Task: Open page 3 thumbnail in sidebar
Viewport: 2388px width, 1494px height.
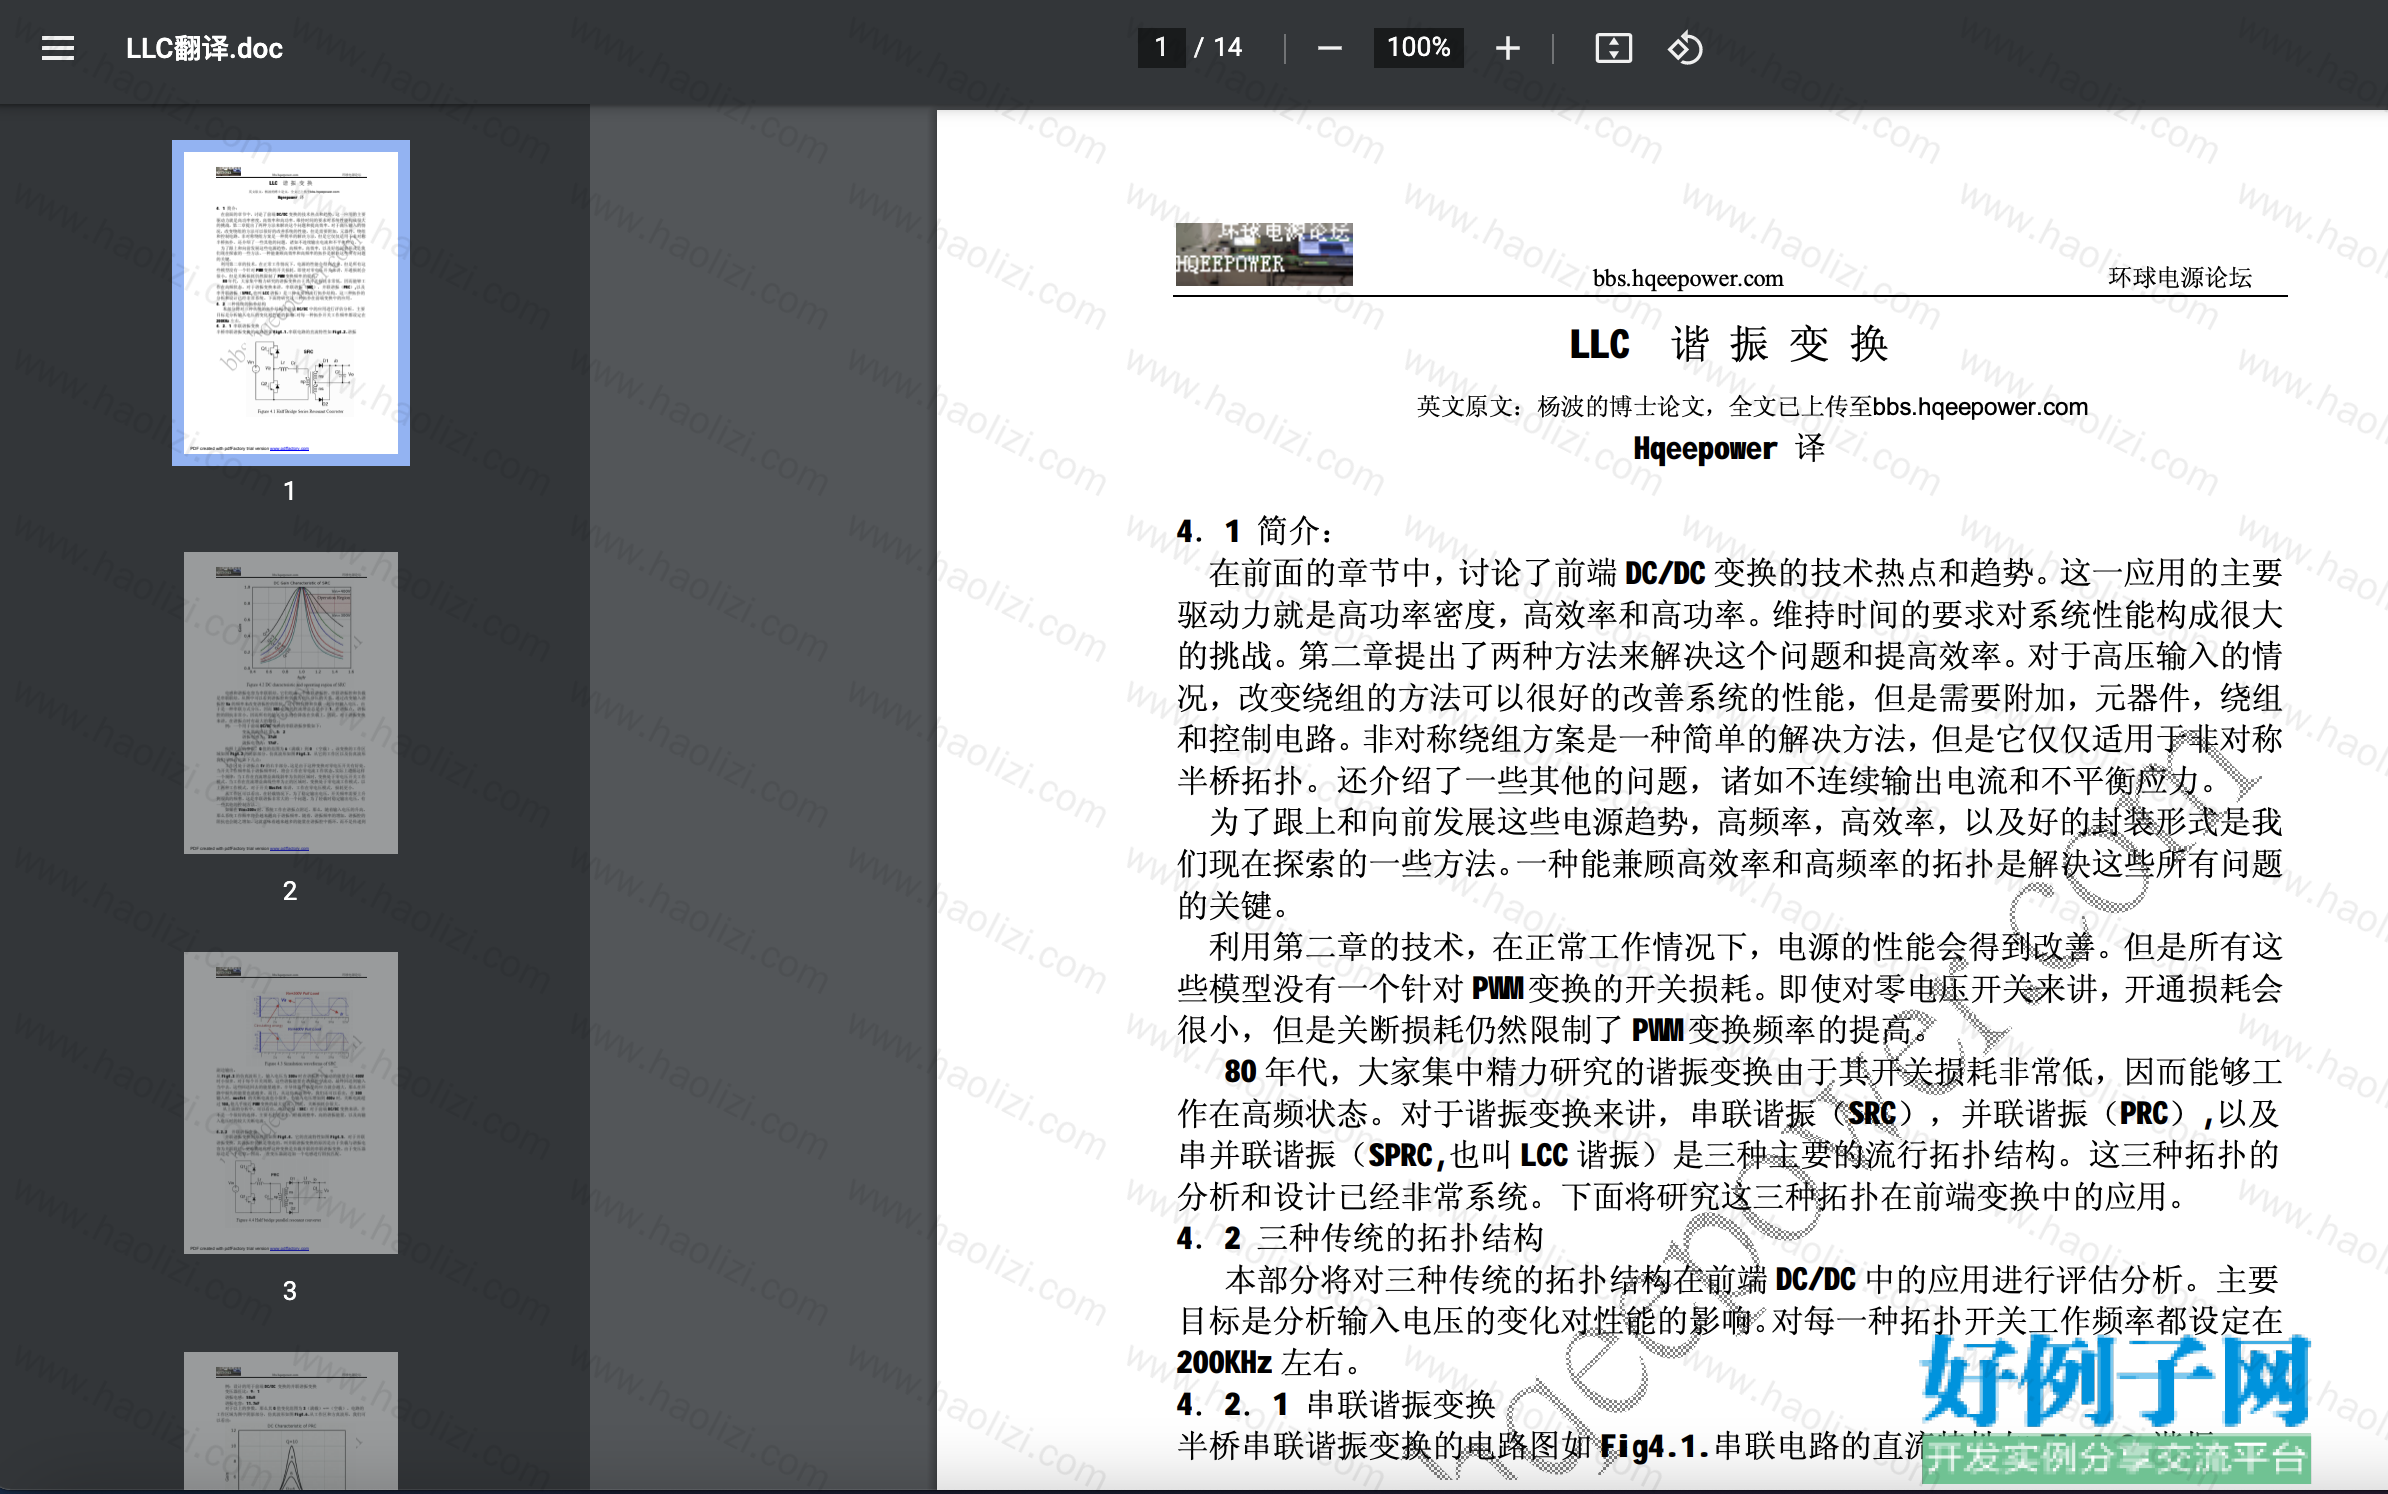Action: point(291,1103)
